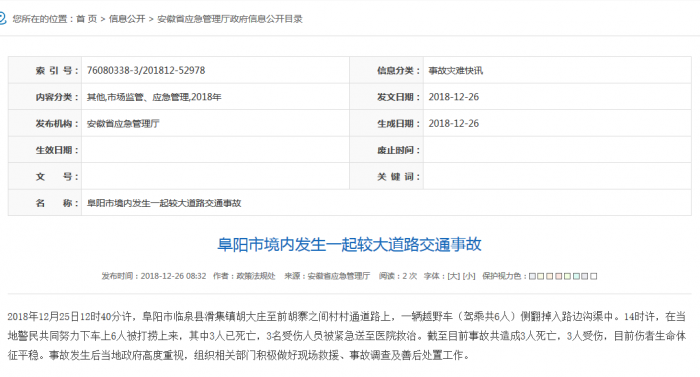Open the 信息公开 breadcrumb link
Image resolution: width=700 pixels, height=377 pixels.
(127, 19)
